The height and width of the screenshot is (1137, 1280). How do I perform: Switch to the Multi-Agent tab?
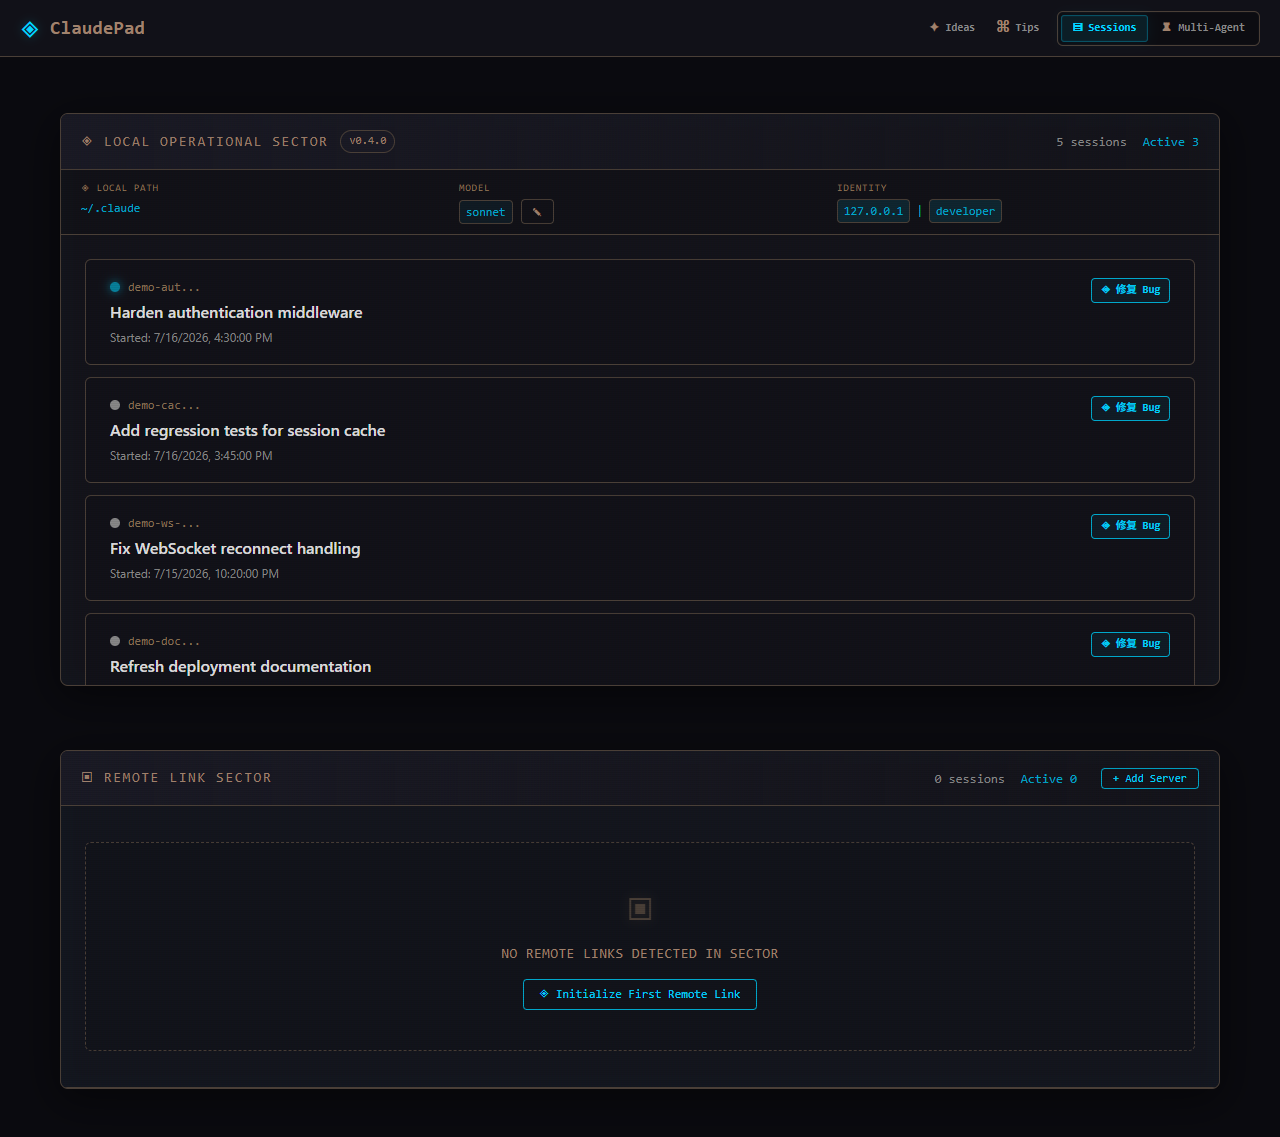(x=1203, y=28)
